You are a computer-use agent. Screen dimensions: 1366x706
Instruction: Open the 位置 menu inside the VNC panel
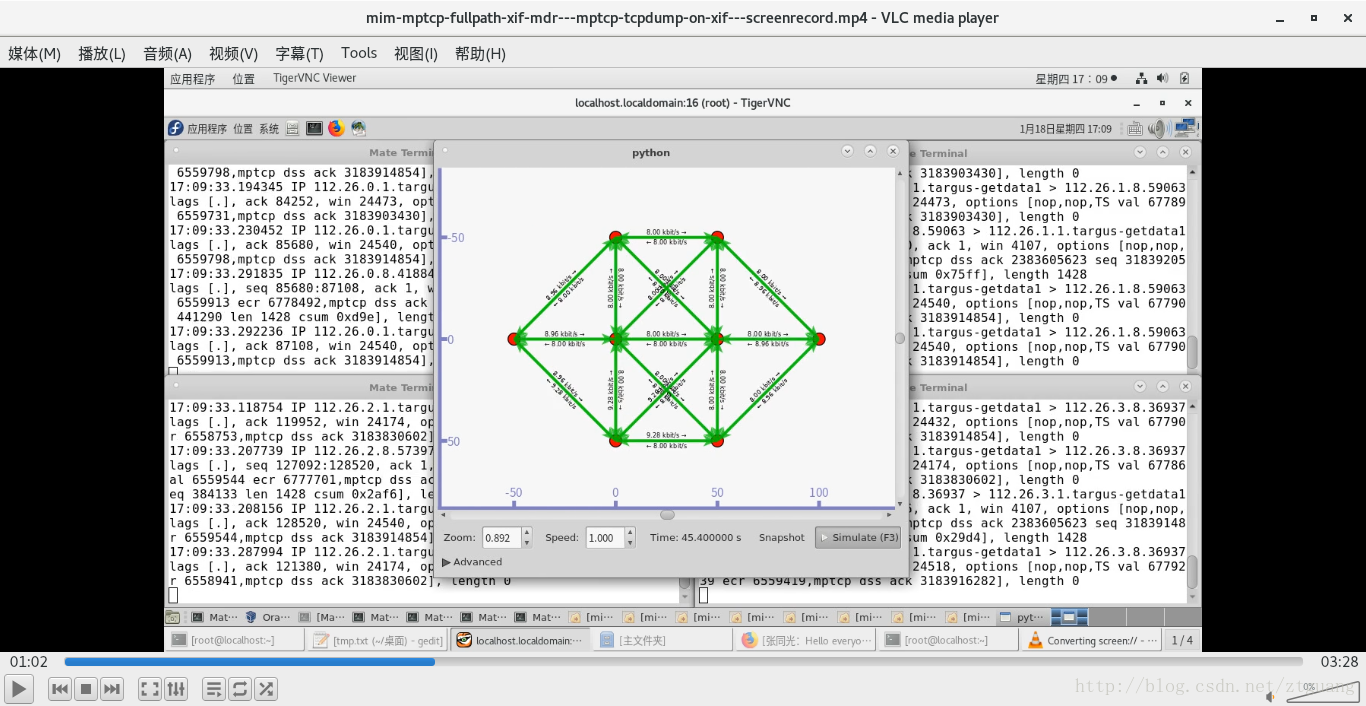pos(243,128)
